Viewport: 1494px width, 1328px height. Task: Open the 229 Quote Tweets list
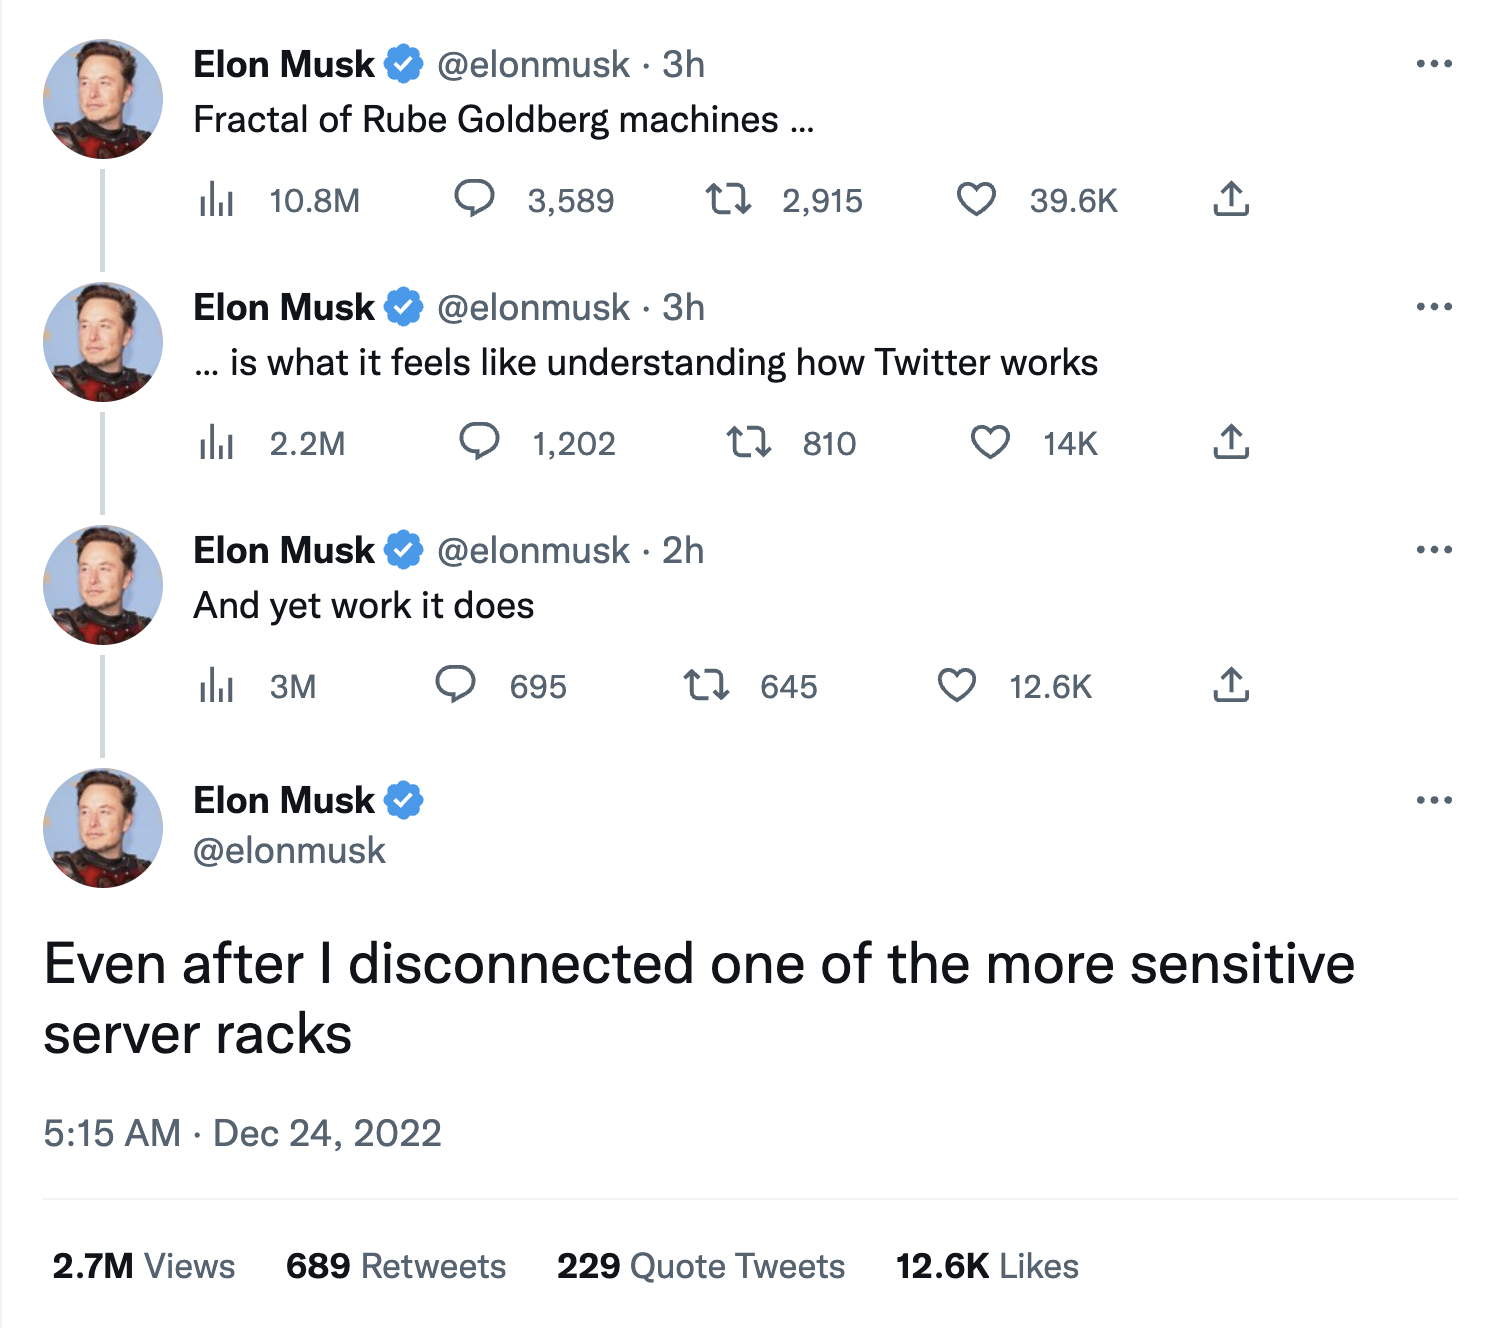tap(701, 1266)
